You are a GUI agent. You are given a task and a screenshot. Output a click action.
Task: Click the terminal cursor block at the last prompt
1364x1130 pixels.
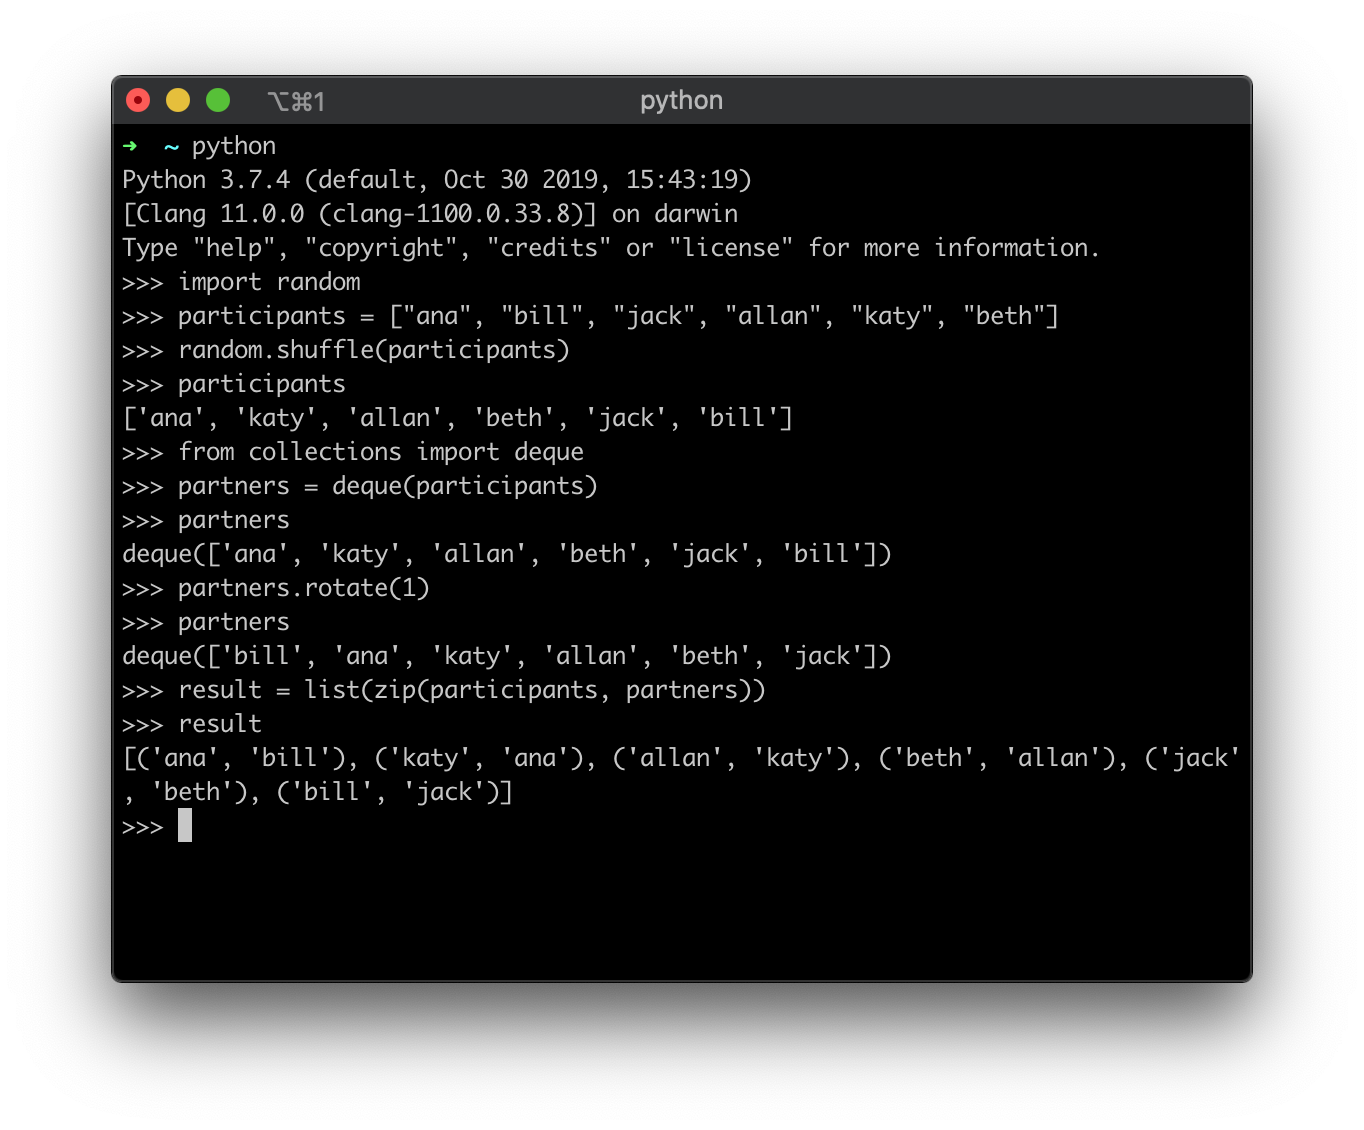tap(185, 826)
